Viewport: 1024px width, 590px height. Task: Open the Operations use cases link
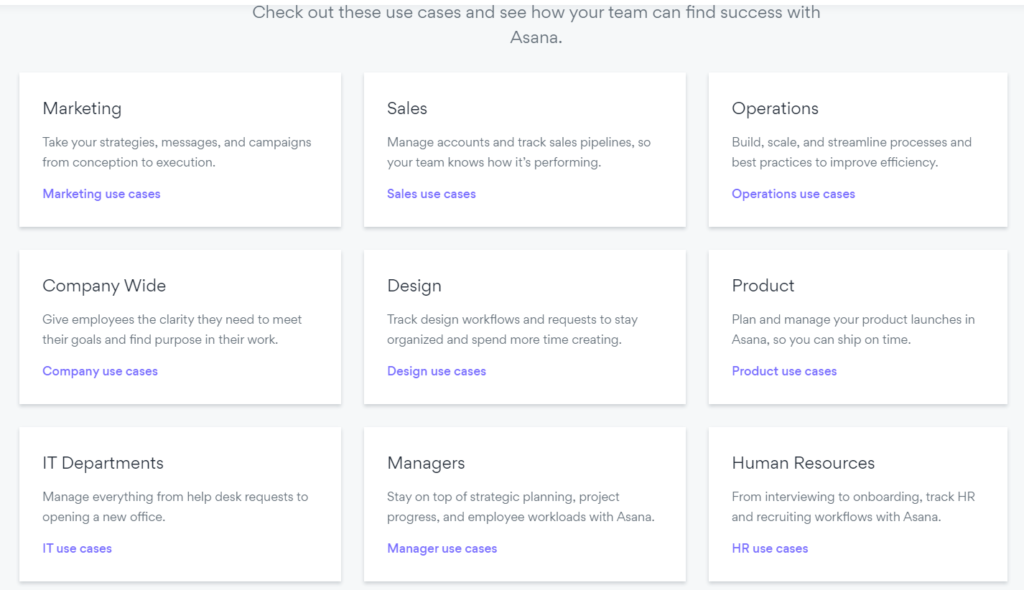pos(793,194)
